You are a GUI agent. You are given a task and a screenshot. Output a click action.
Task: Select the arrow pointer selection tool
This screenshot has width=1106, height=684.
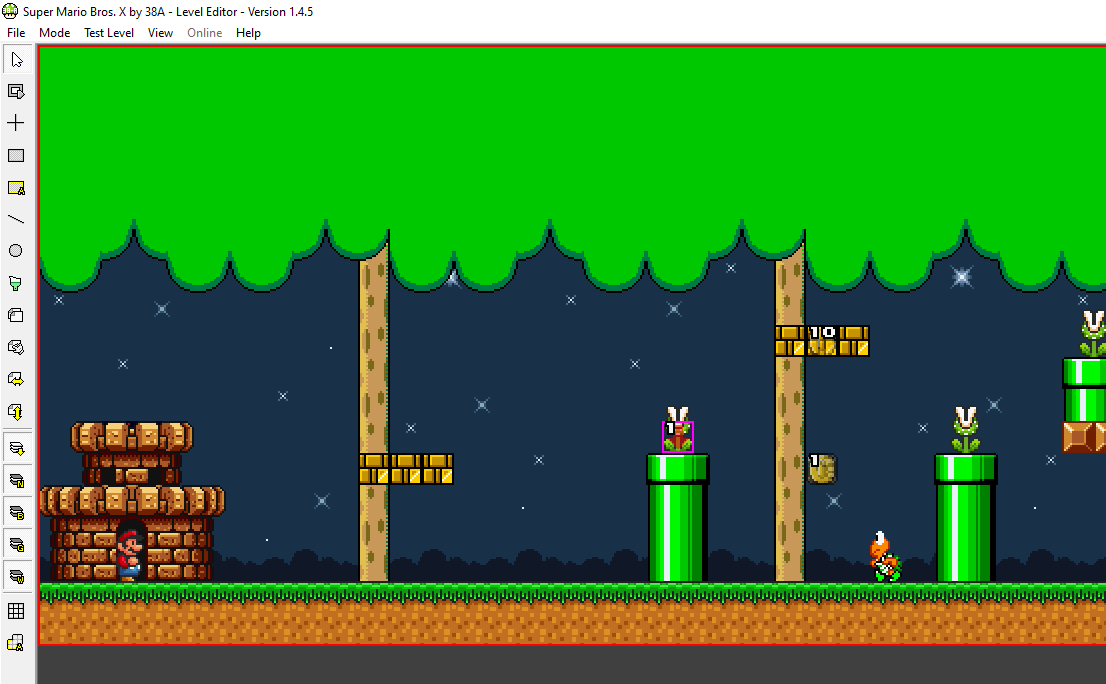pos(16,61)
